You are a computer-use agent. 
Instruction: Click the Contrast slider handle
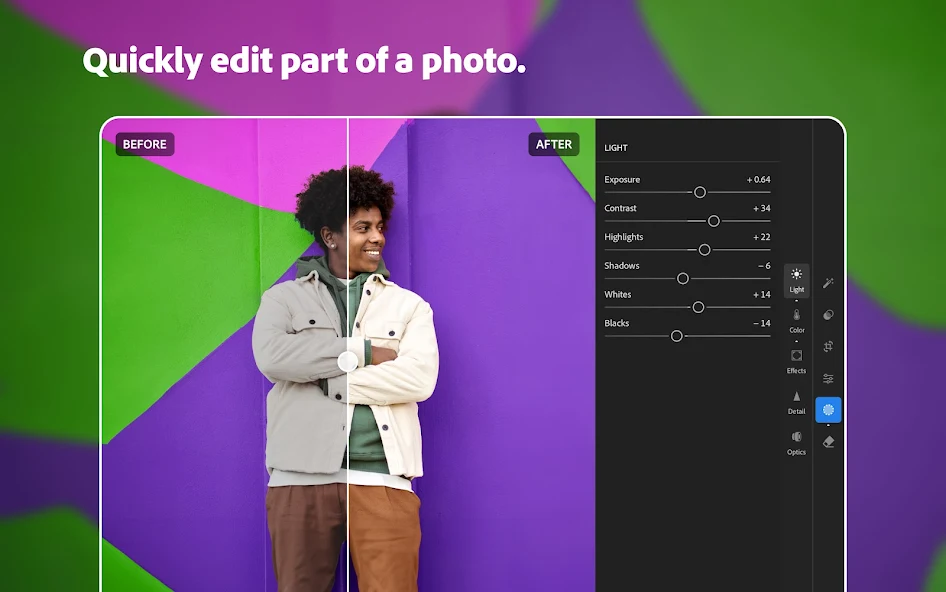pyautogui.click(x=713, y=220)
